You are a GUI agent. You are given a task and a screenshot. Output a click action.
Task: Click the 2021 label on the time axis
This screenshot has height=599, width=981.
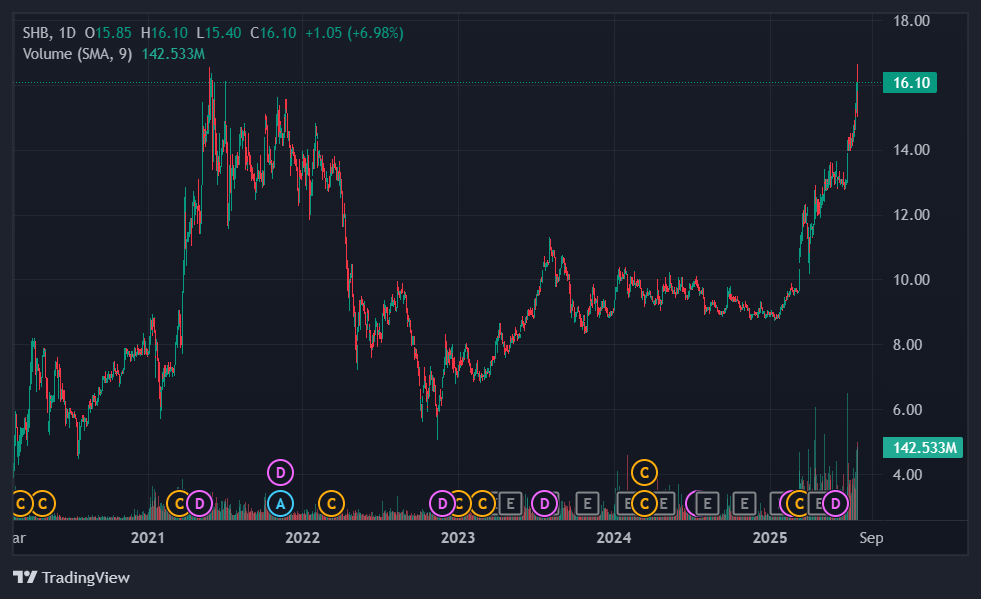[x=148, y=538]
